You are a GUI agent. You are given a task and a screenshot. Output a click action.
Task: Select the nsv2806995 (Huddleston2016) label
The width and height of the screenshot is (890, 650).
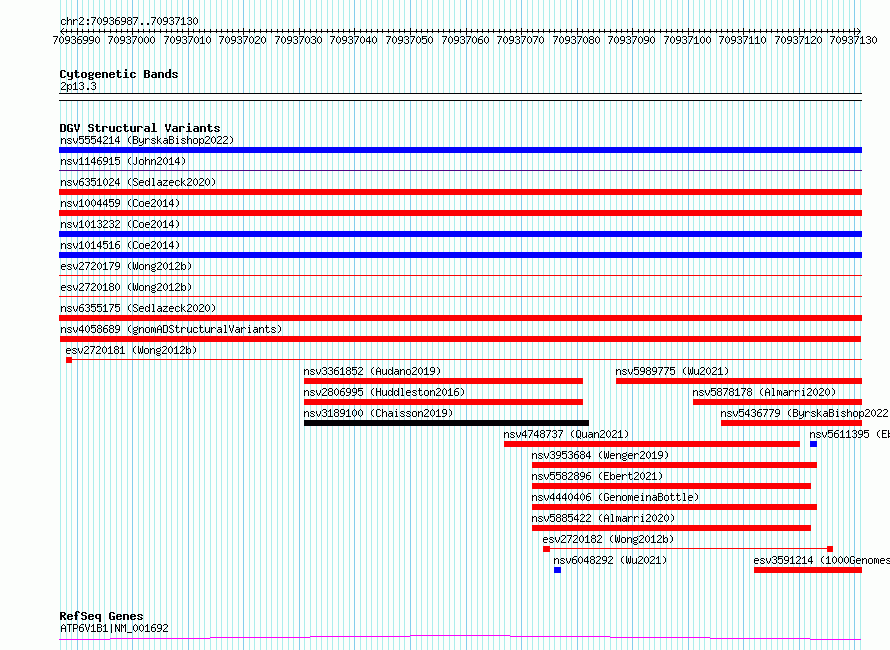384,392
